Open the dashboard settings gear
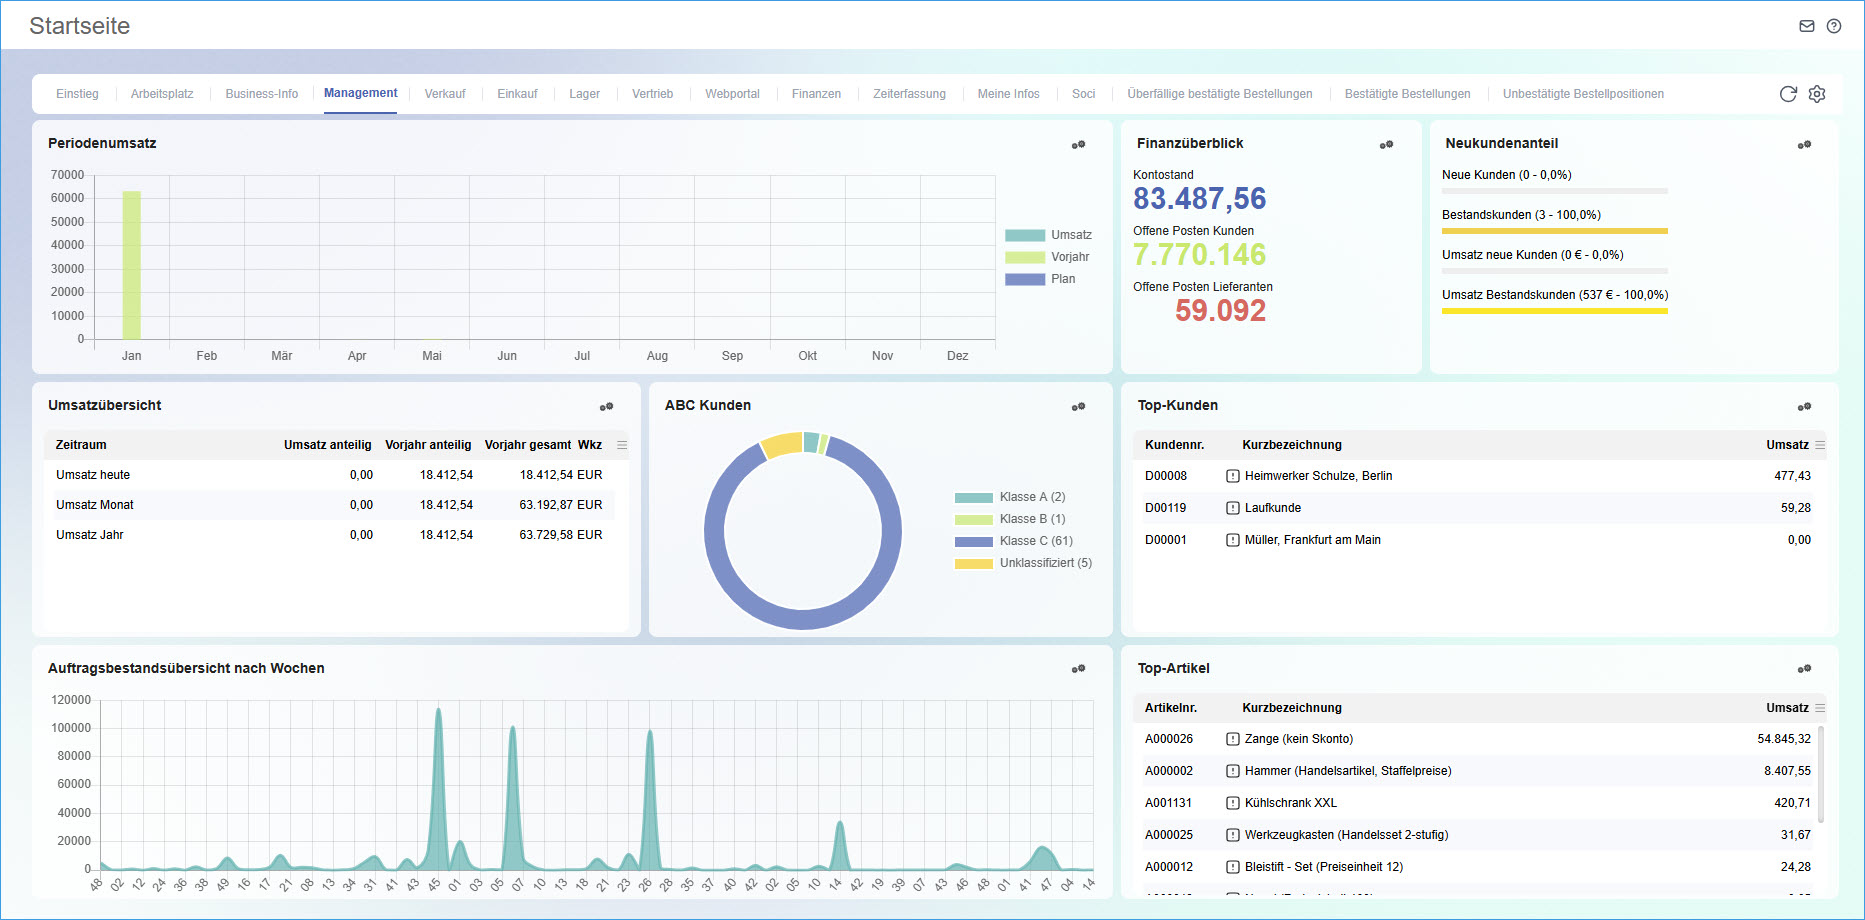The width and height of the screenshot is (1865, 920). [1817, 94]
